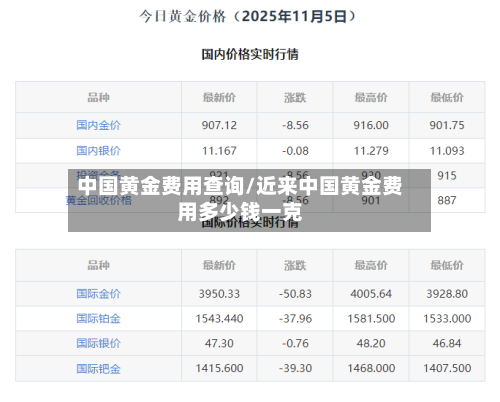The image size is (500, 402).
Task: Click the 916.00 highest price cell
Action: click(371, 125)
